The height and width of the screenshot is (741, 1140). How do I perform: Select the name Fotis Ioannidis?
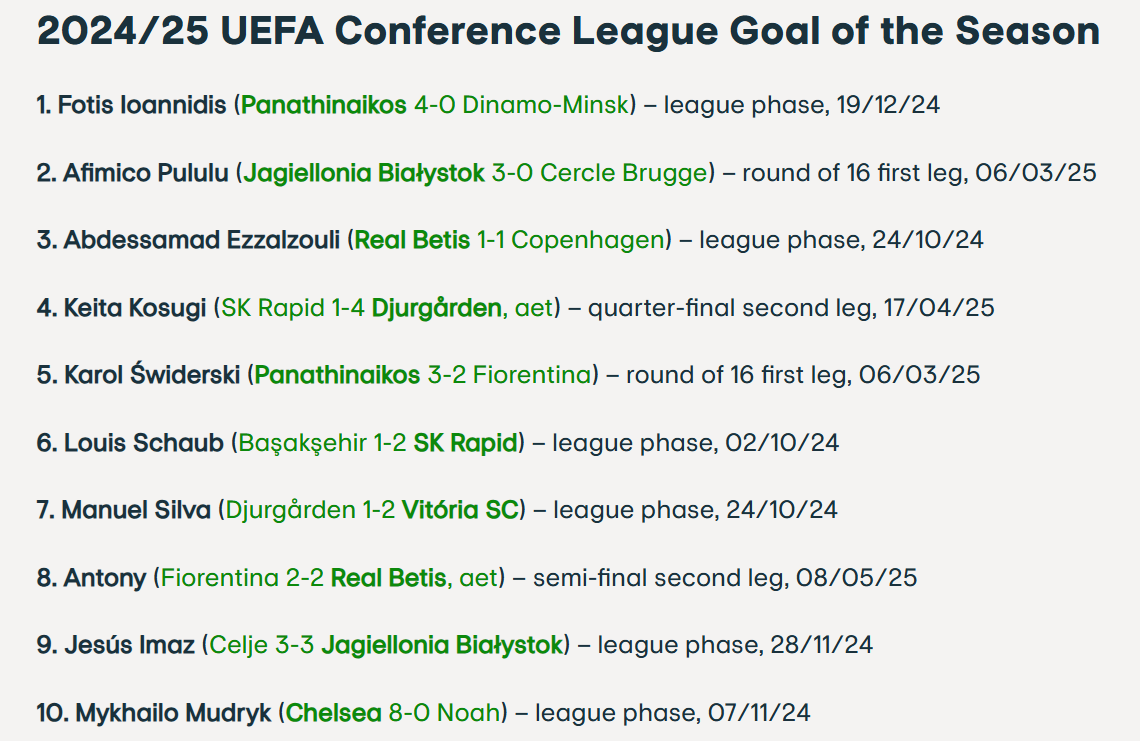click(x=142, y=105)
